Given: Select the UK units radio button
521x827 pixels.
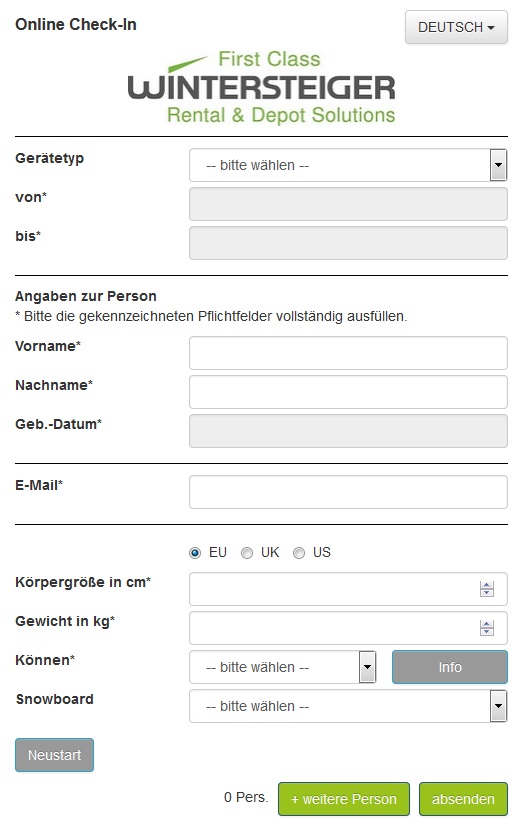Looking at the screenshot, I should [x=247, y=553].
